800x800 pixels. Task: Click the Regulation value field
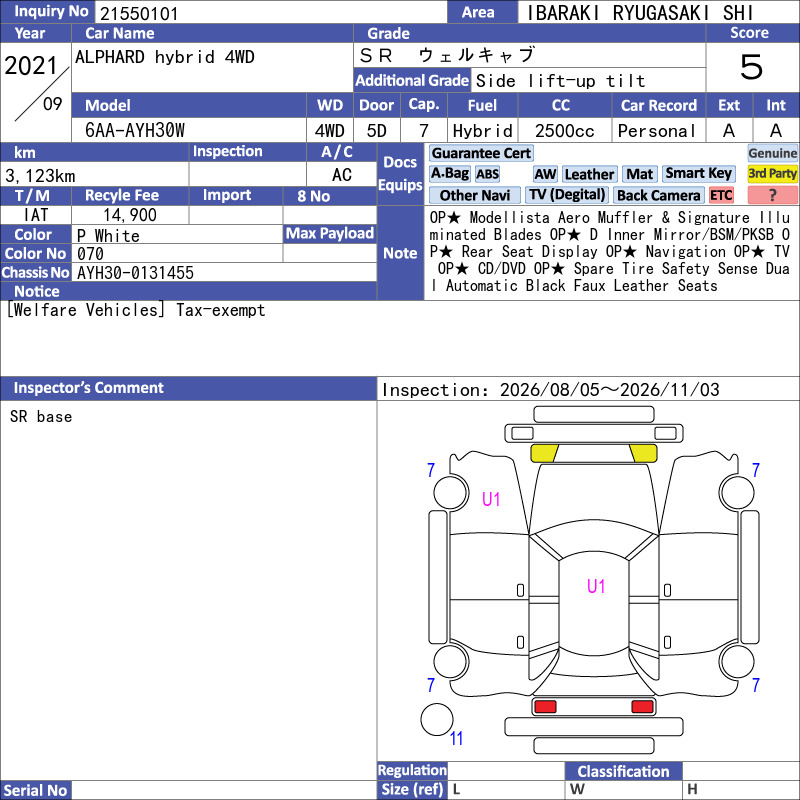click(506, 770)
